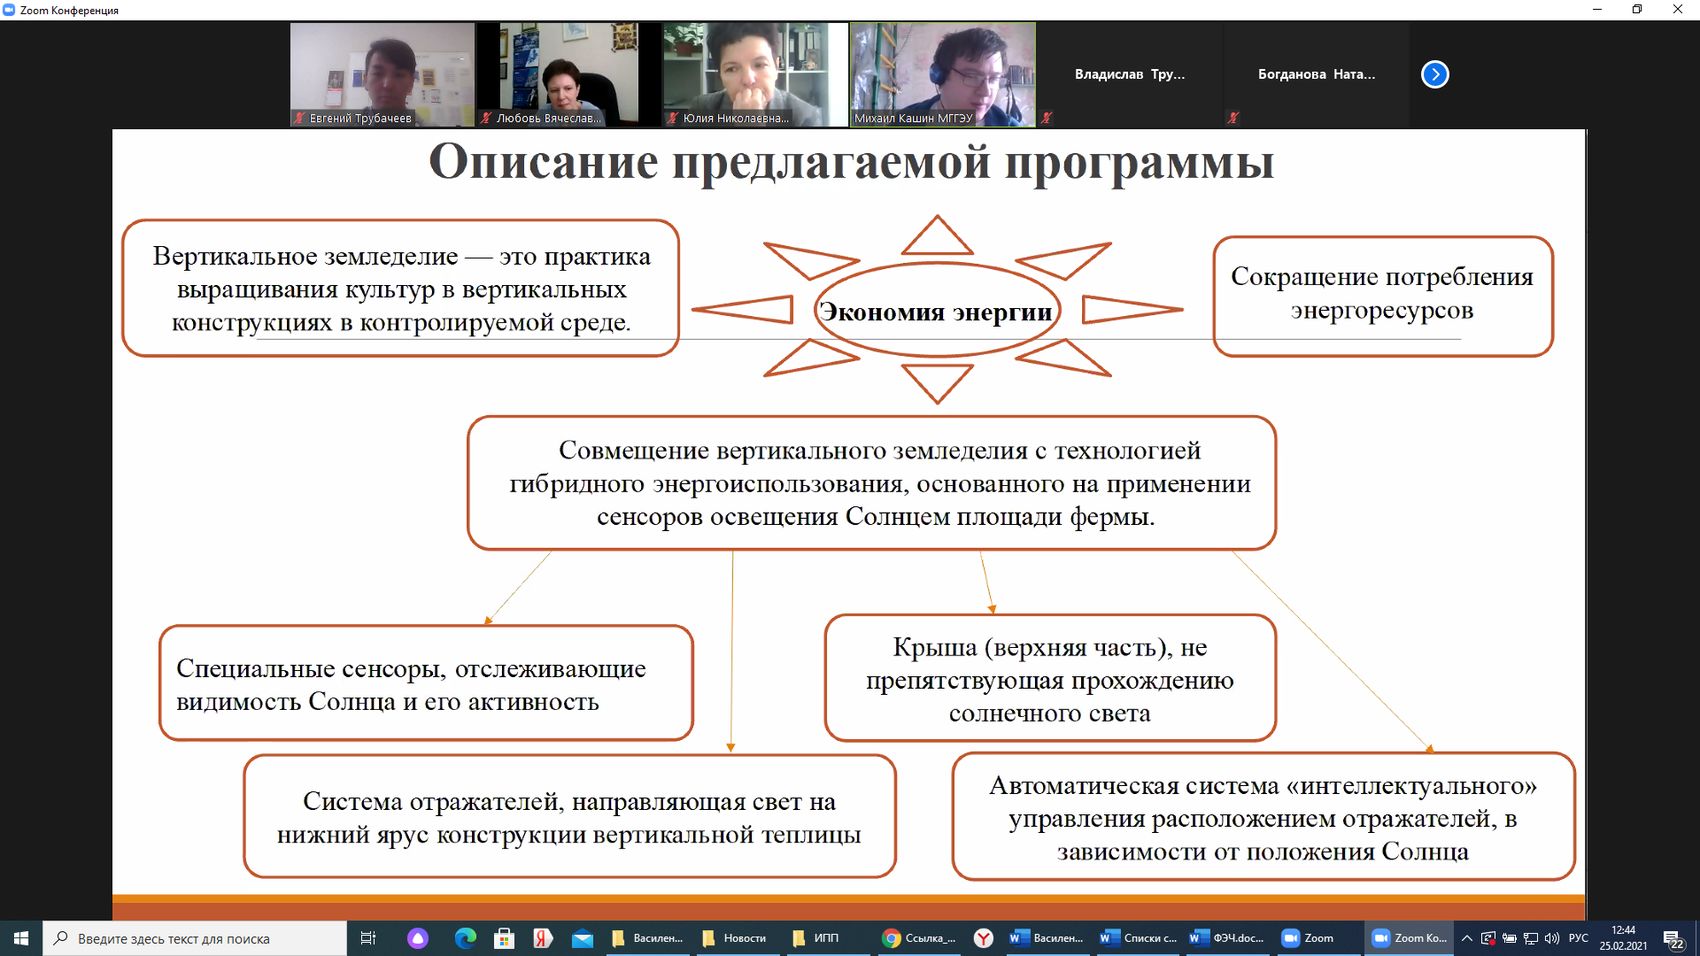
Task: Select Михаил Кашин's video thumbnail
Action: click(942, 74)
